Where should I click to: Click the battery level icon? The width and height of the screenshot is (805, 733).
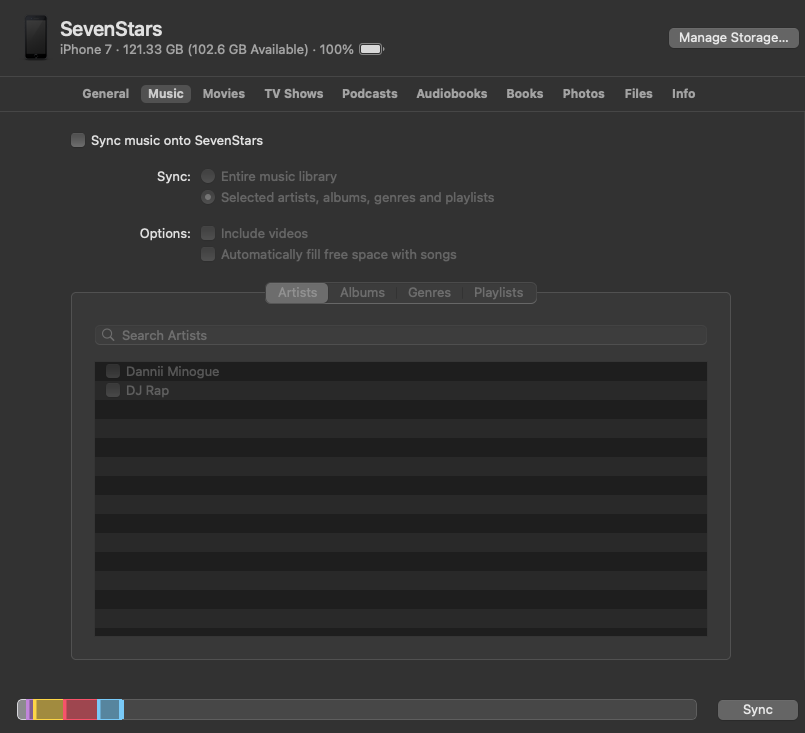(371, 49)
